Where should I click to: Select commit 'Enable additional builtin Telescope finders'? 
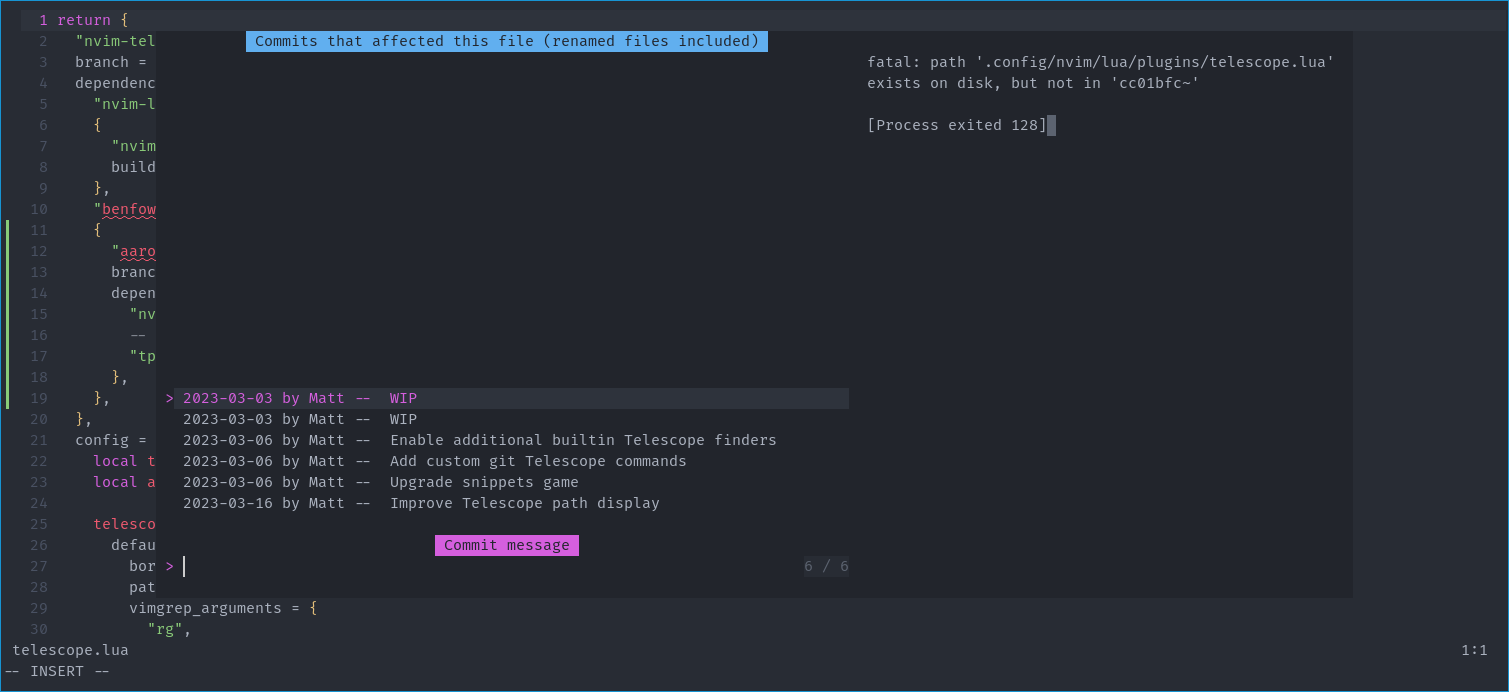(511, 440)
